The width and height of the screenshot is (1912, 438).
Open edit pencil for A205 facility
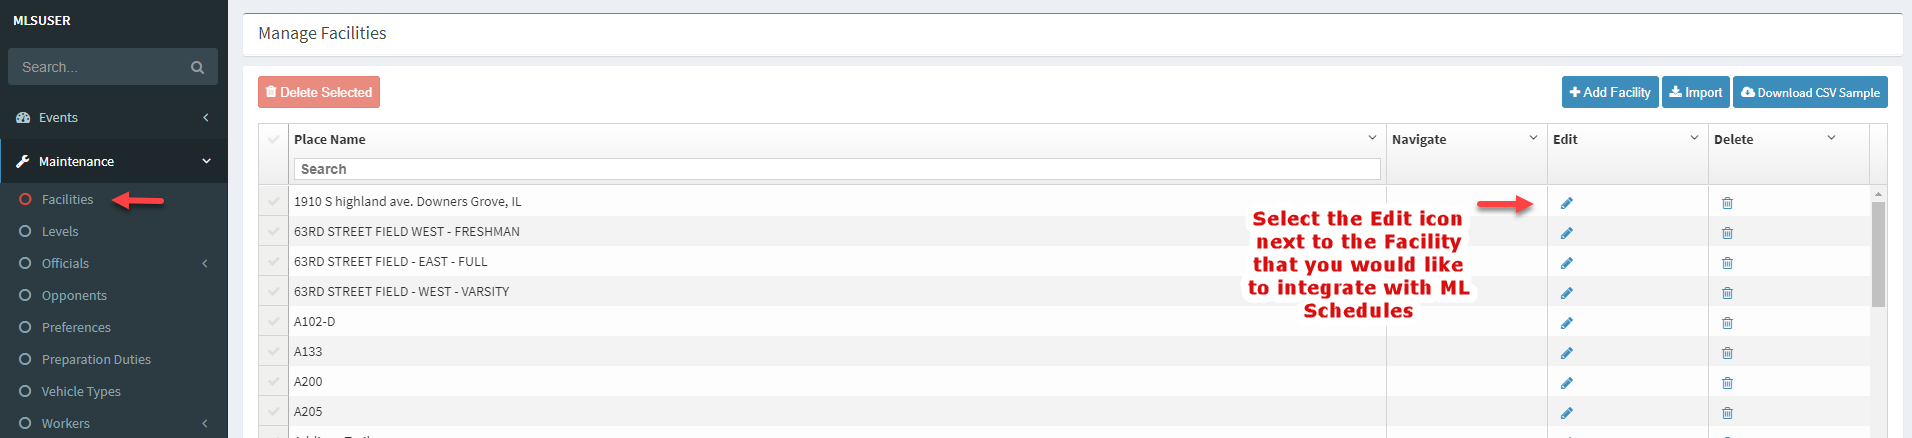coord(1566,413)
